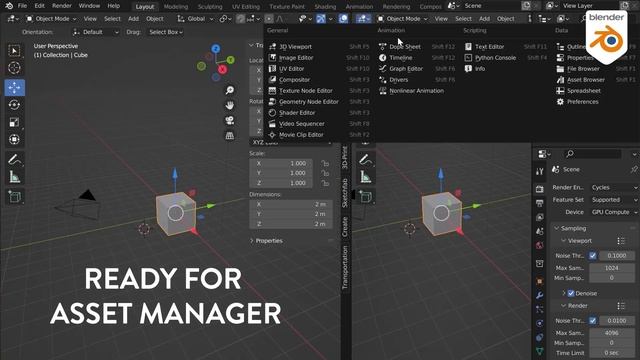This screenshot has width=640, height=360.
Task: Open the Edit menu
Action: pyautogui.click(x=40, y=6)
